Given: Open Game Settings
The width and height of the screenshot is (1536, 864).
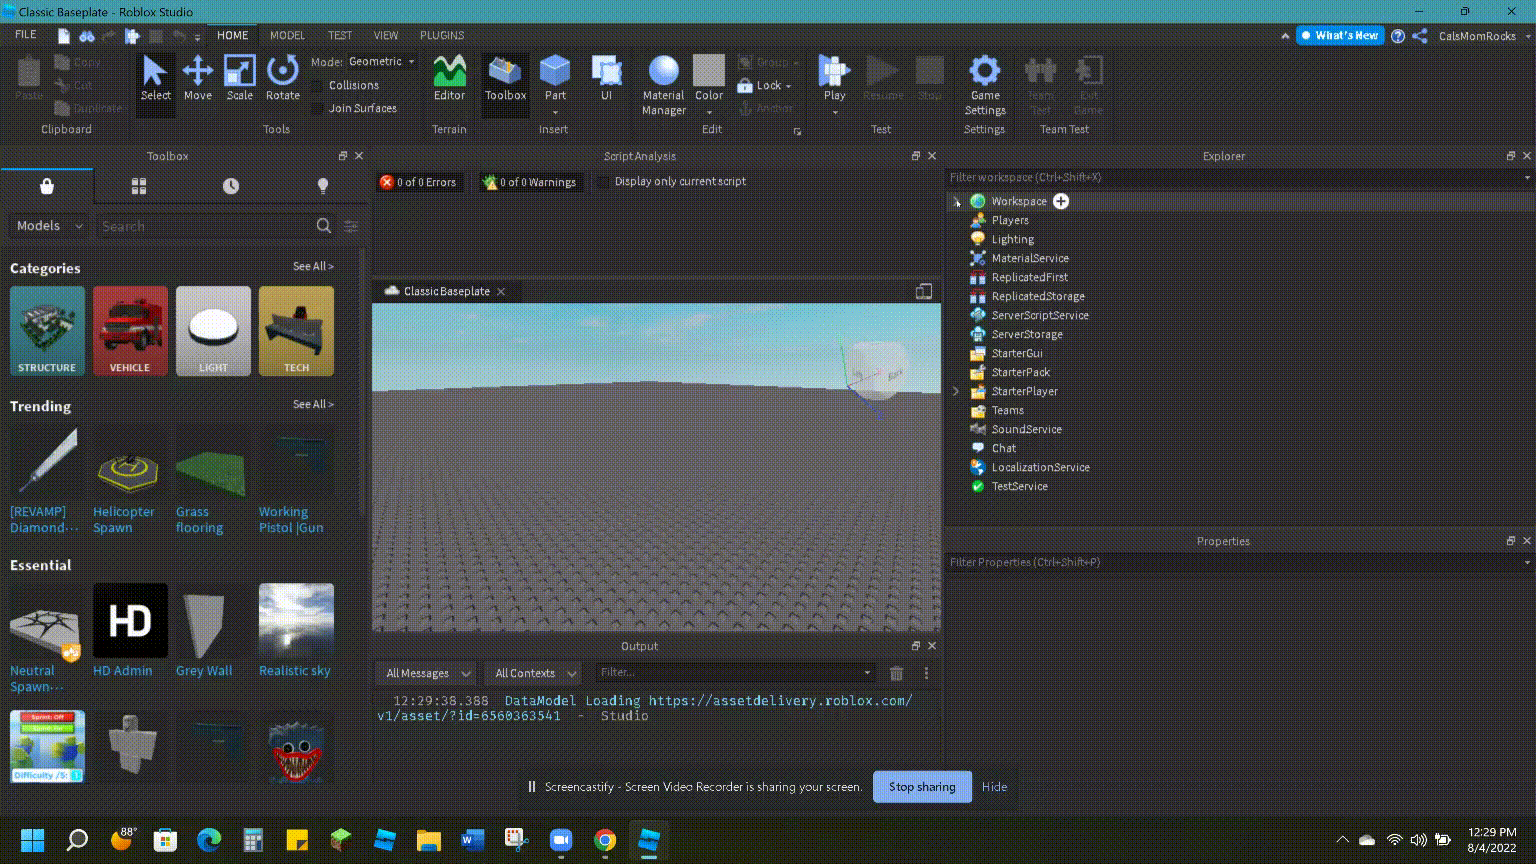Looking at the screenshot, I should tap(984, 85).
